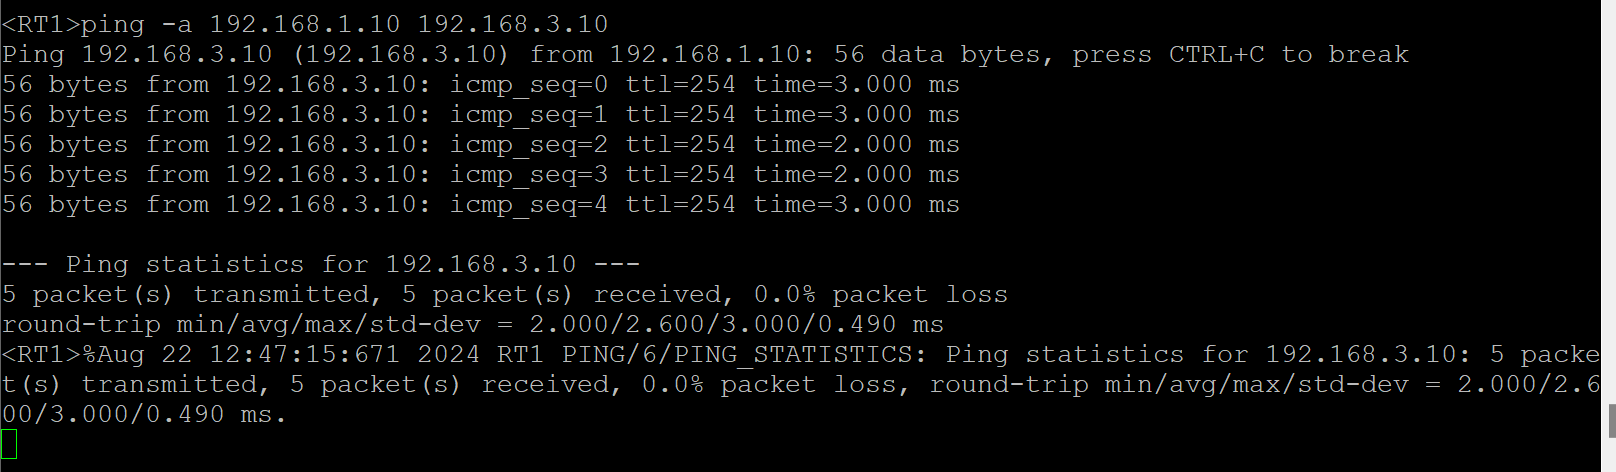The image size is (1616, 472).
Task: Click the green terminal cursor block
Action: tap(9, 444)
